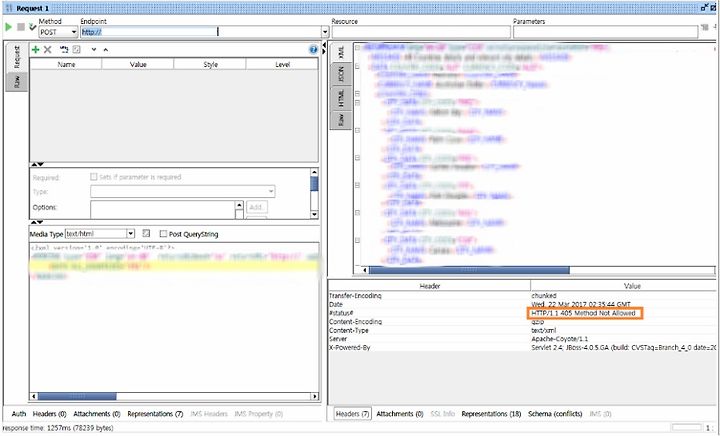Open the response Attachments (0) tab

(x=399, y=414)
